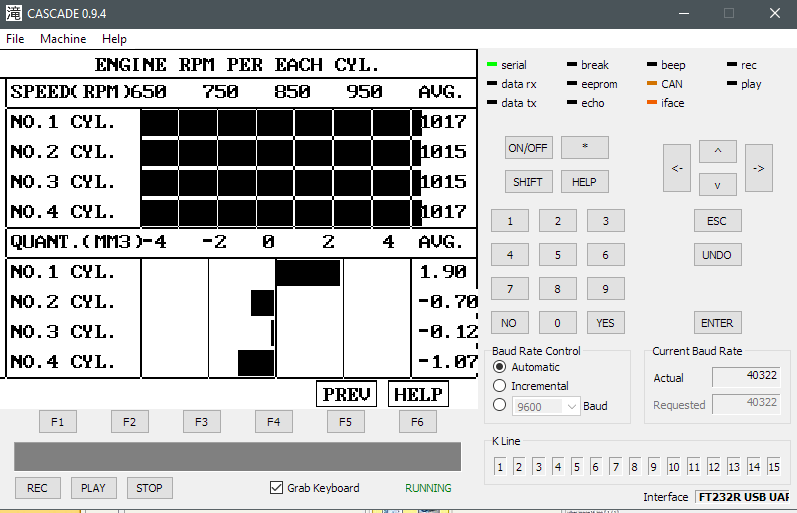797x513 pixels.
Task: Click PREV on the emulated display
Action: [x=346, y=394]
